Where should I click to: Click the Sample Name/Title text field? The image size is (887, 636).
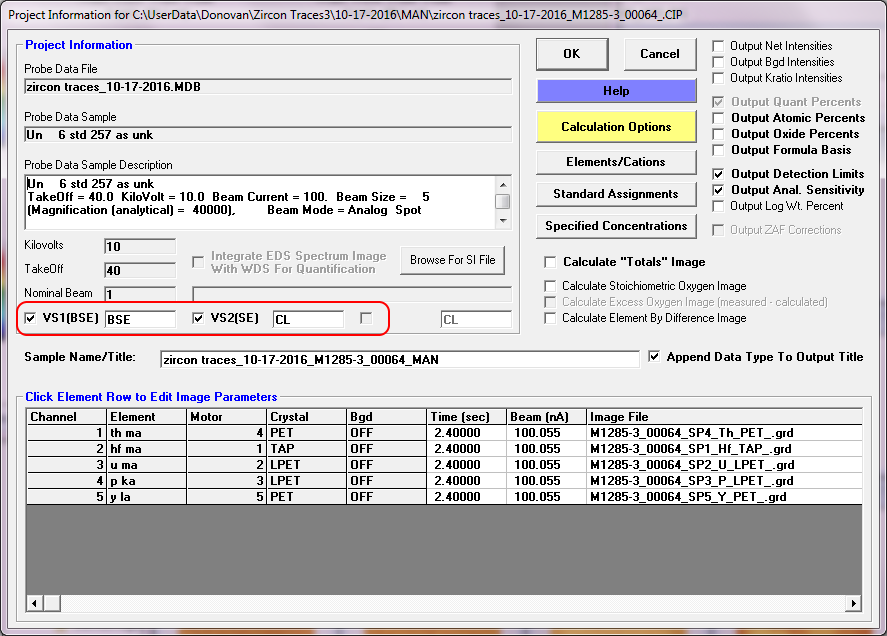click(x=398, y=359)
